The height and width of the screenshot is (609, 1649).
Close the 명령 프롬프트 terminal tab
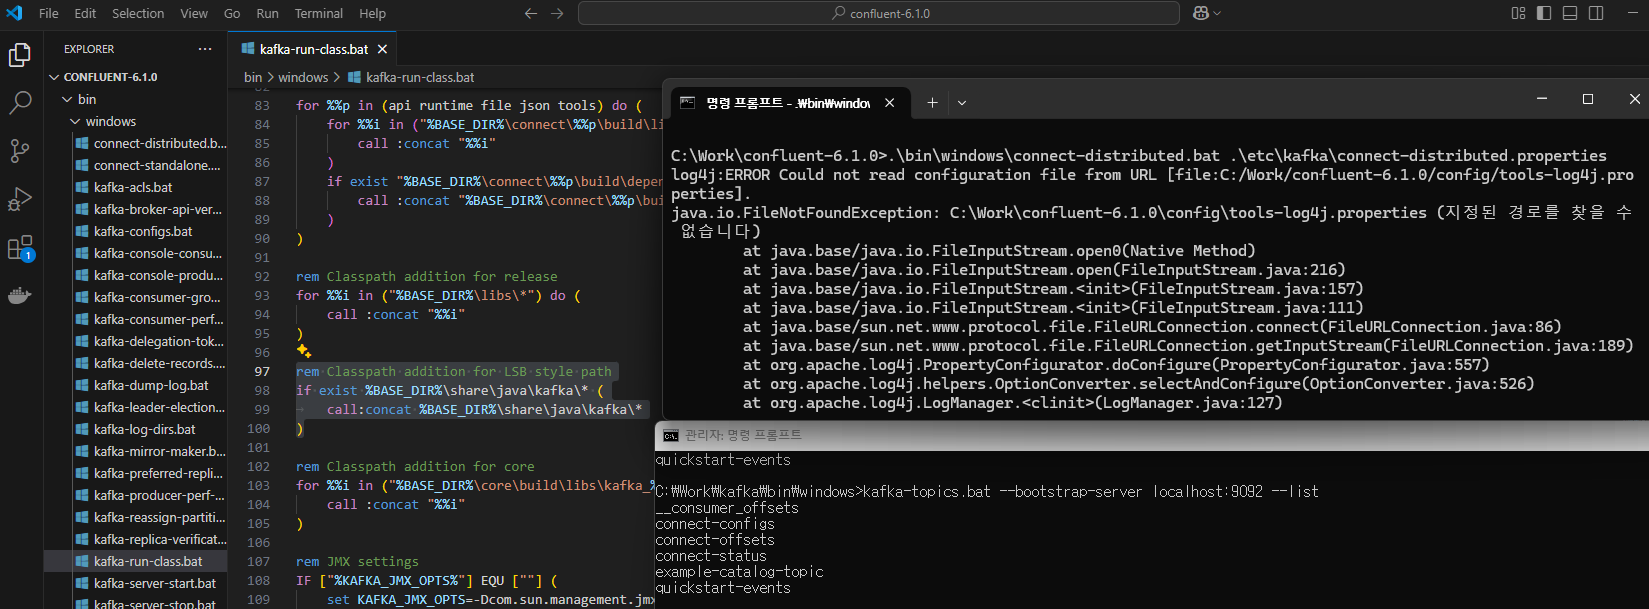889,103
